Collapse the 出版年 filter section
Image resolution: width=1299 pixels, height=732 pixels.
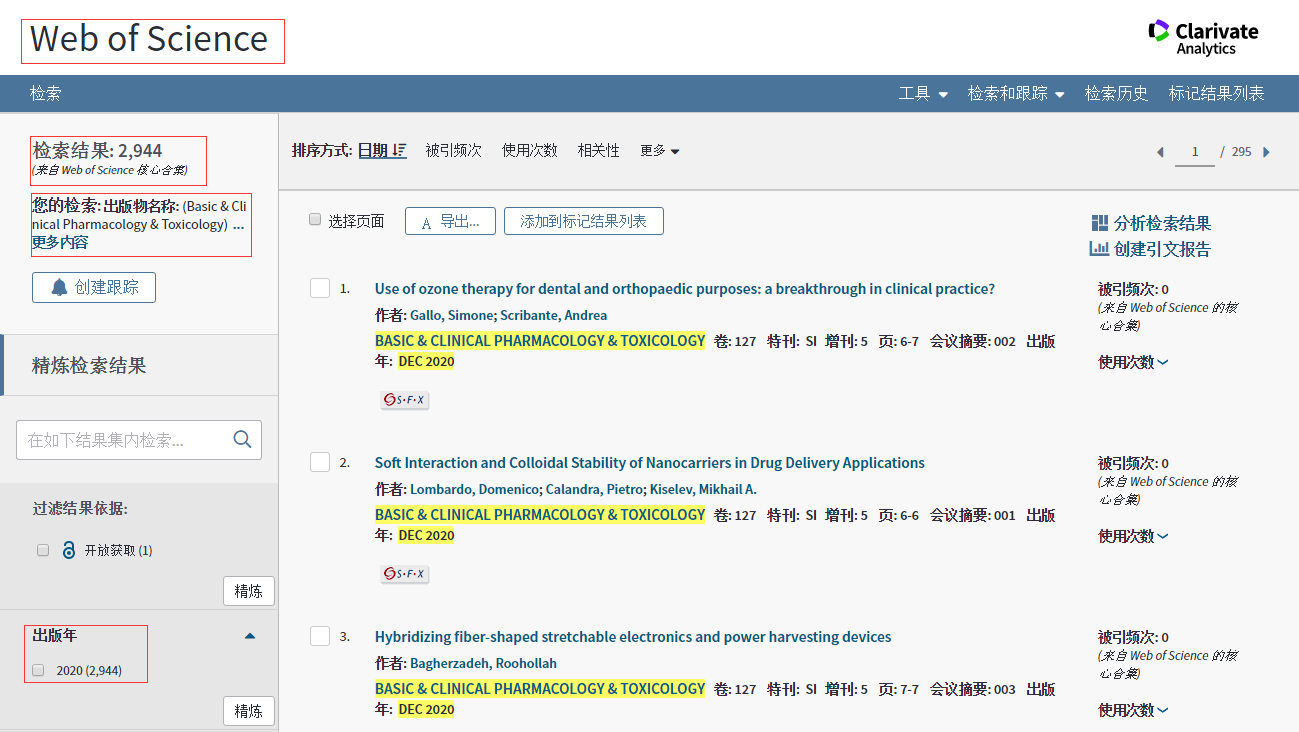250,635
